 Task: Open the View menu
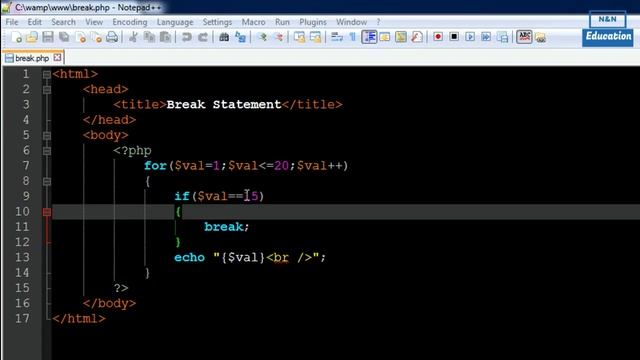tap(94, 22)
